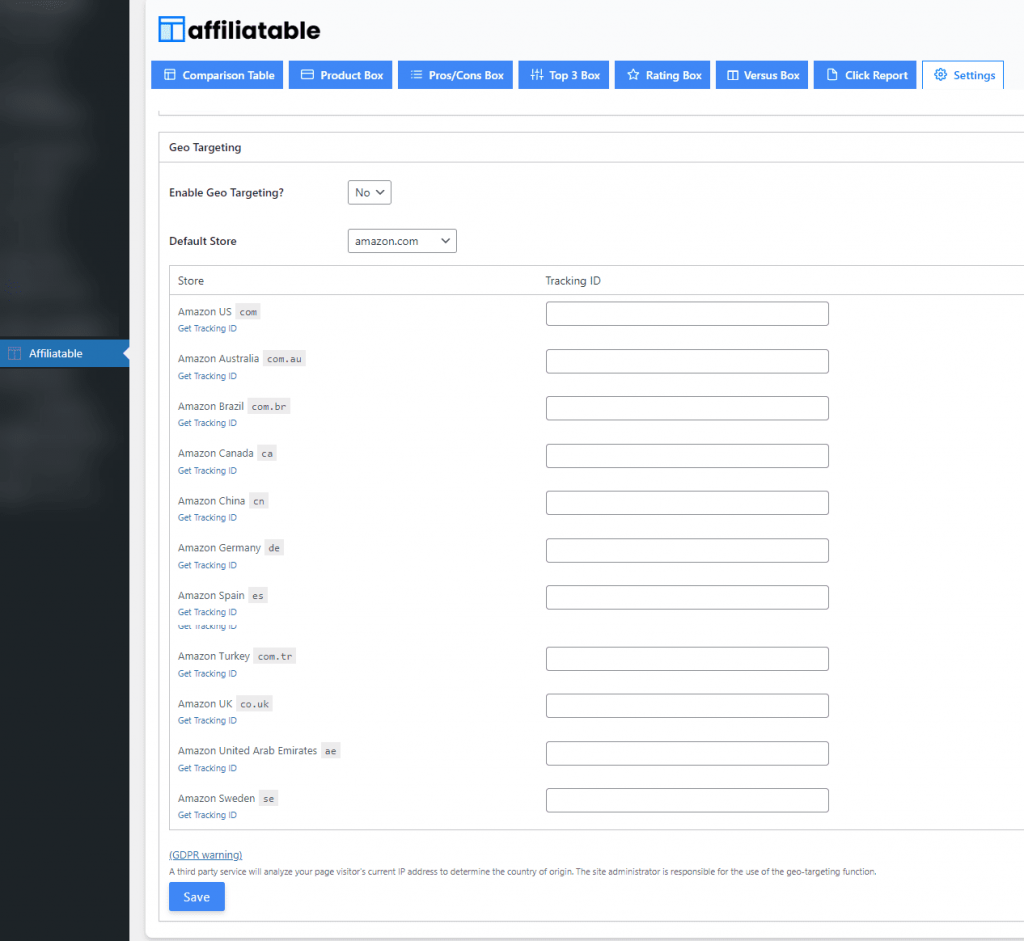
Task: Click the Store column header
Action: click(x=191, y=281)
